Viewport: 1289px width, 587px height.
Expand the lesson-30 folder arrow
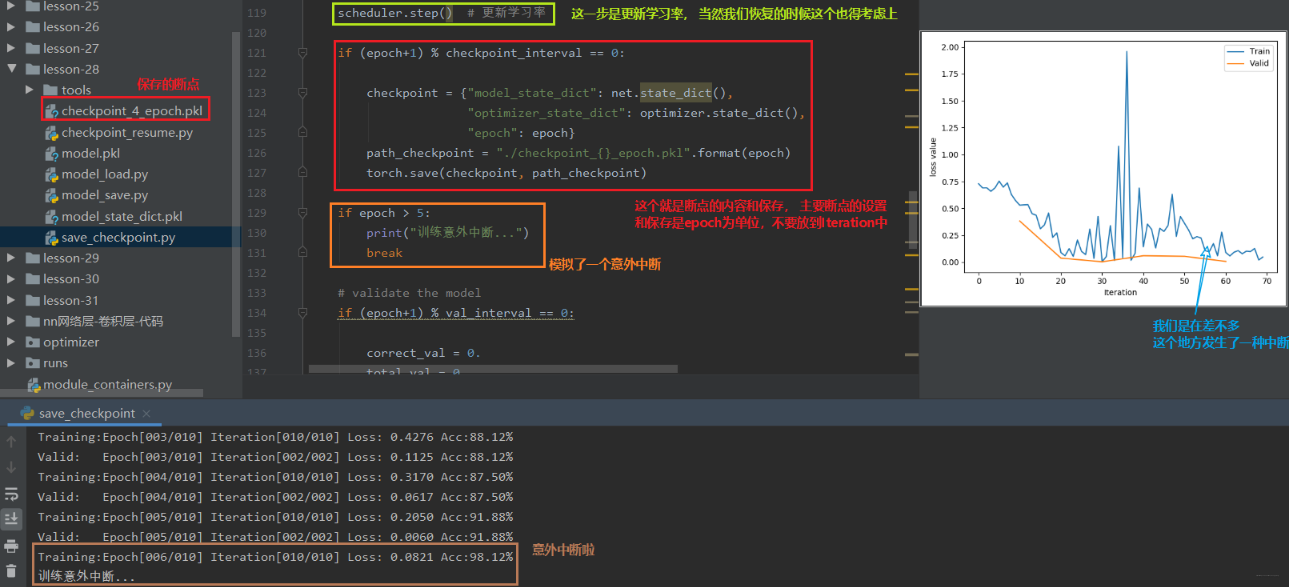pos(11,279)
